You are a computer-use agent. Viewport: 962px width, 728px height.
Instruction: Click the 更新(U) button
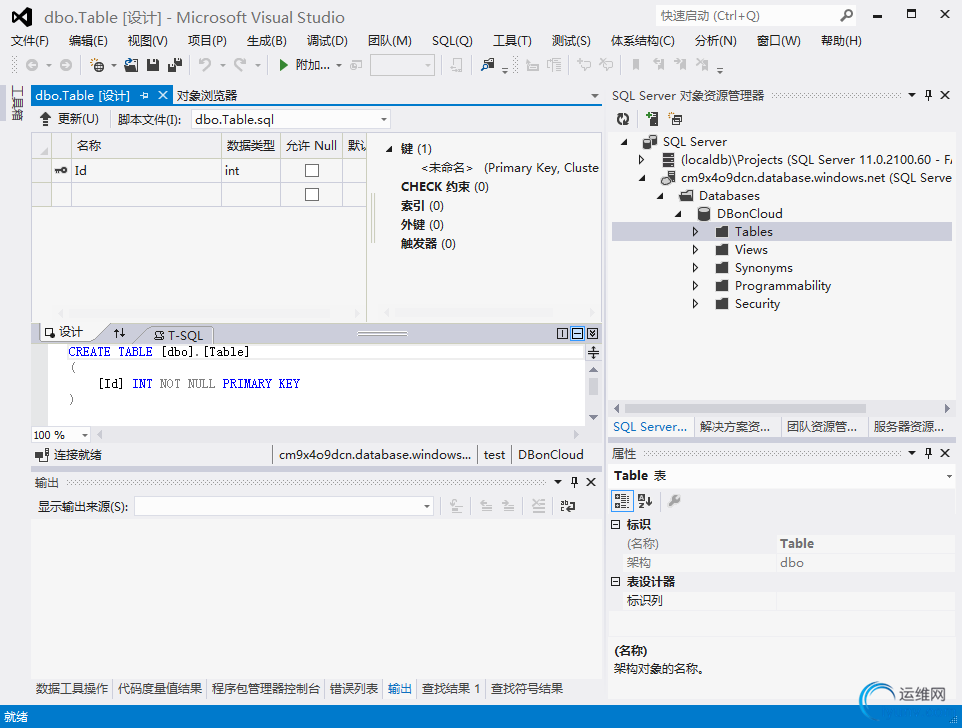(x=69, y=119)
